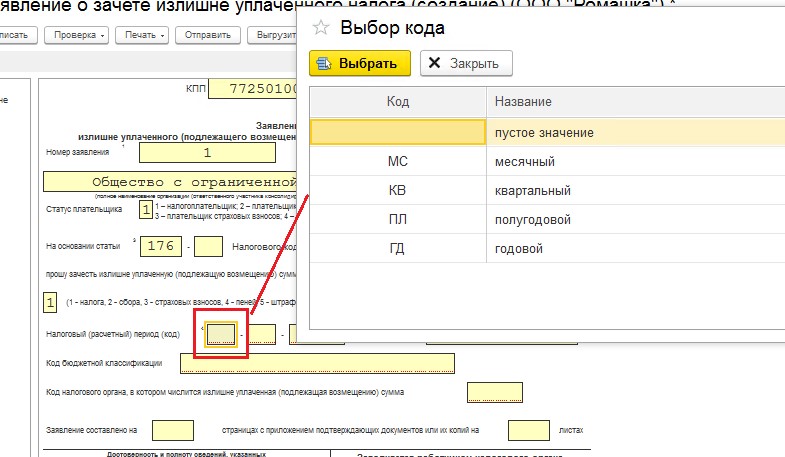Viewport: 785px width, 457px height.
Task: Select the годовой row with code ГД
Action: (397, 248)
